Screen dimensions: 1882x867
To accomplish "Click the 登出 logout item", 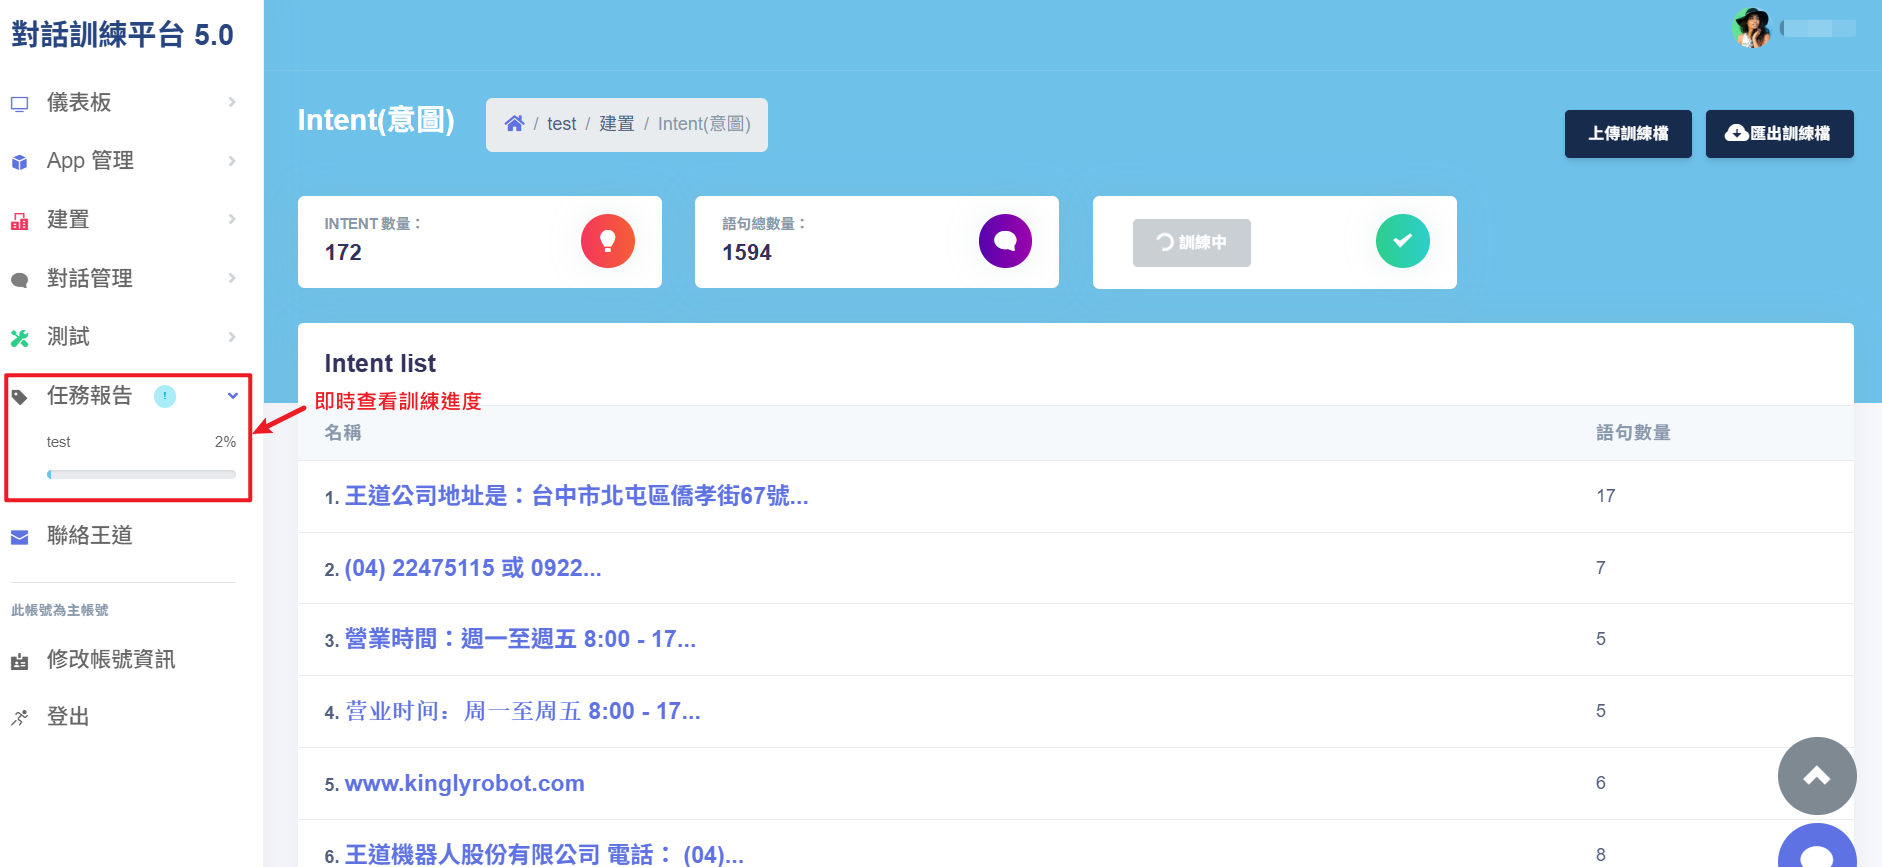I will coord(68,717).
